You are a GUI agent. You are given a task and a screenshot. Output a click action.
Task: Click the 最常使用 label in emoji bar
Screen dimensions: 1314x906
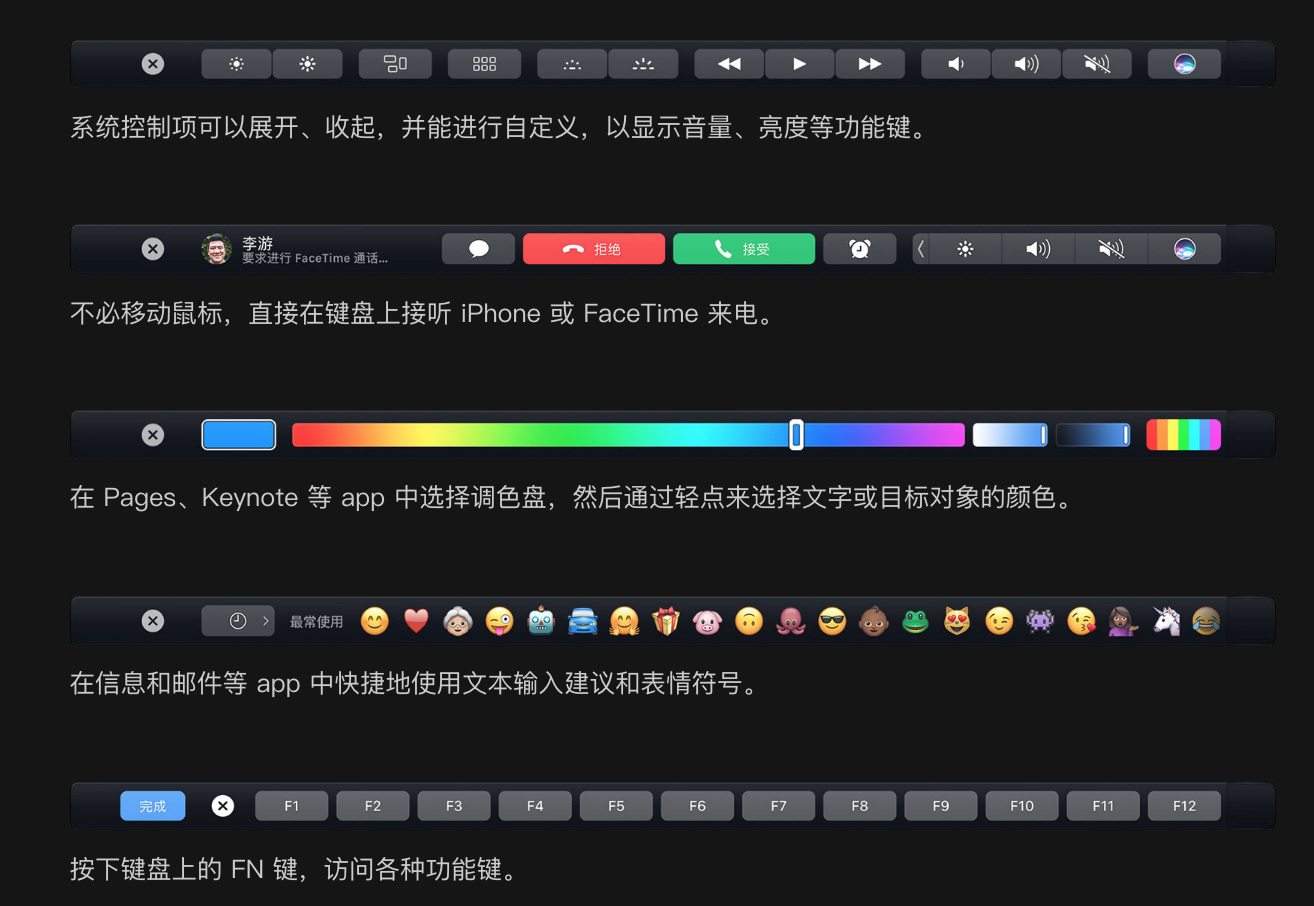coord(316,622)
